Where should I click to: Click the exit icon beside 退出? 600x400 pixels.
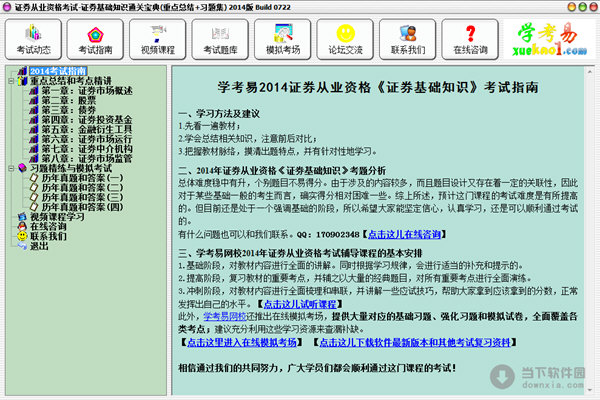(x=23, y=246)
